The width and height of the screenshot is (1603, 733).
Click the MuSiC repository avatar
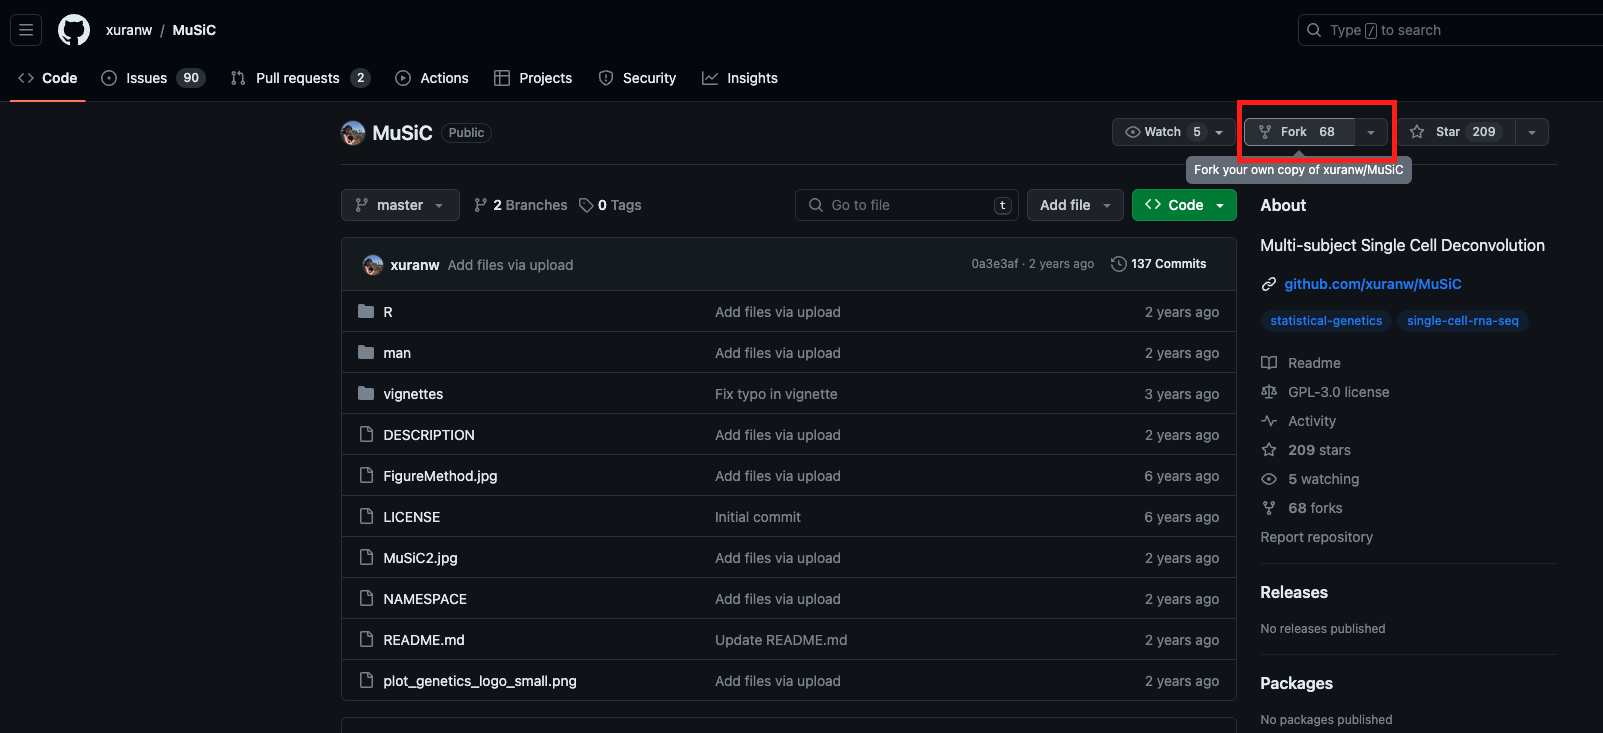point(353,133)
